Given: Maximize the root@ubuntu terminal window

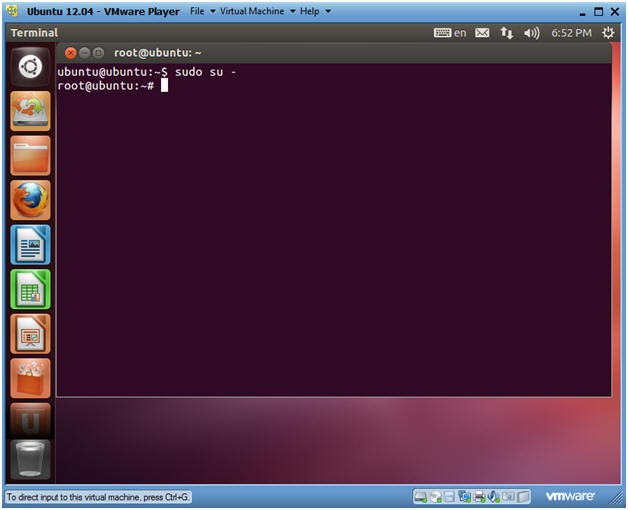Looking at the screenshot, I should coord(98,53).
